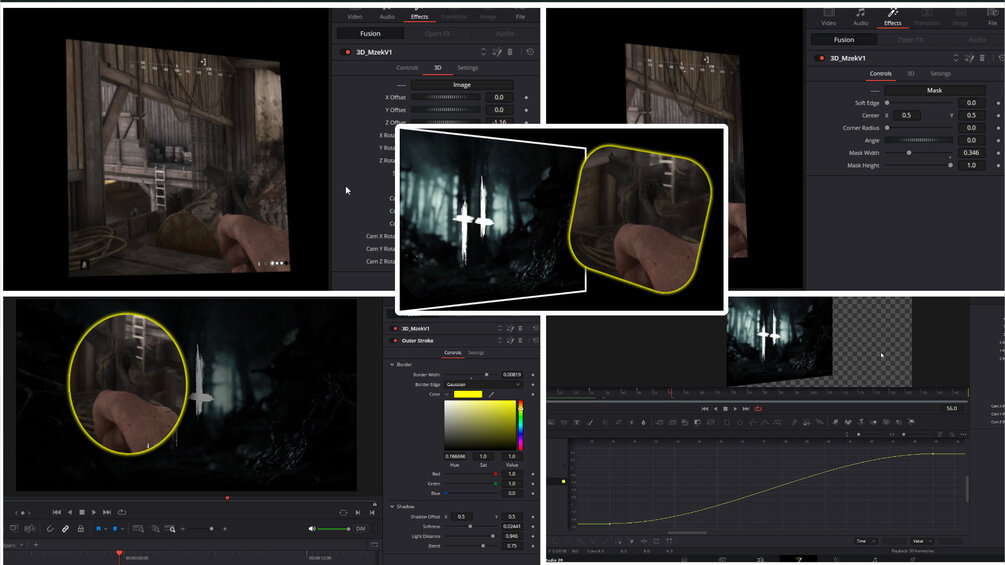Delete 3D_MzekV1 effect in top-left inspector
The image size is (1005, 565).
click(510, 52)
